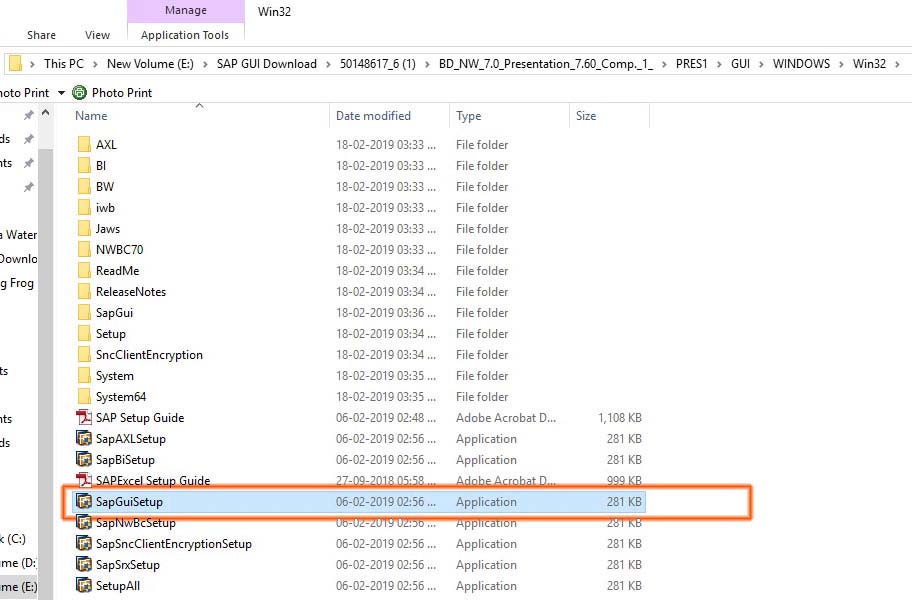
Task: Click the SapGuiSetup installer icon
Action: pyautogui.click(x=84, y=501)
